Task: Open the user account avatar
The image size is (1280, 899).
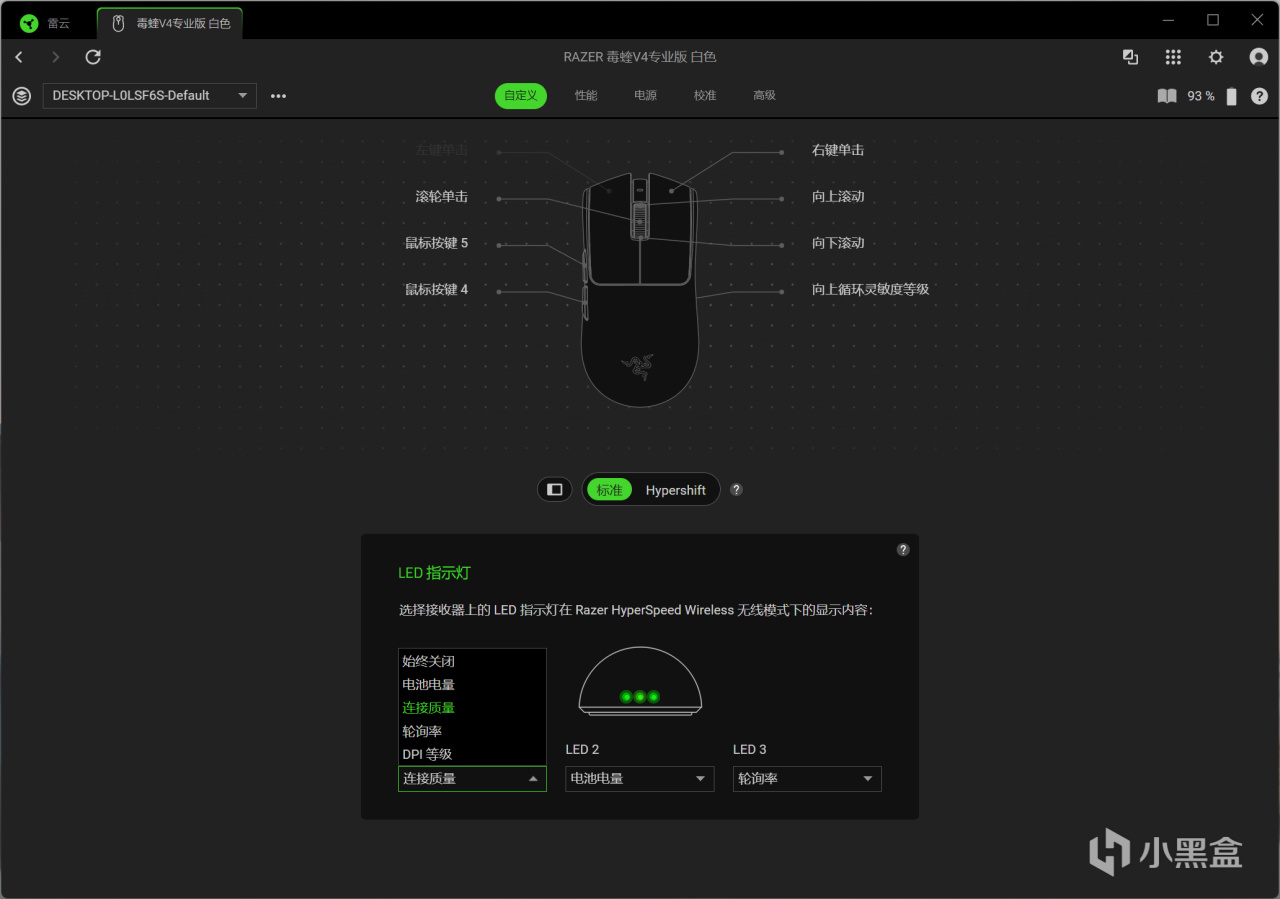Action: pyautogui.click(x=1259, y=57)
